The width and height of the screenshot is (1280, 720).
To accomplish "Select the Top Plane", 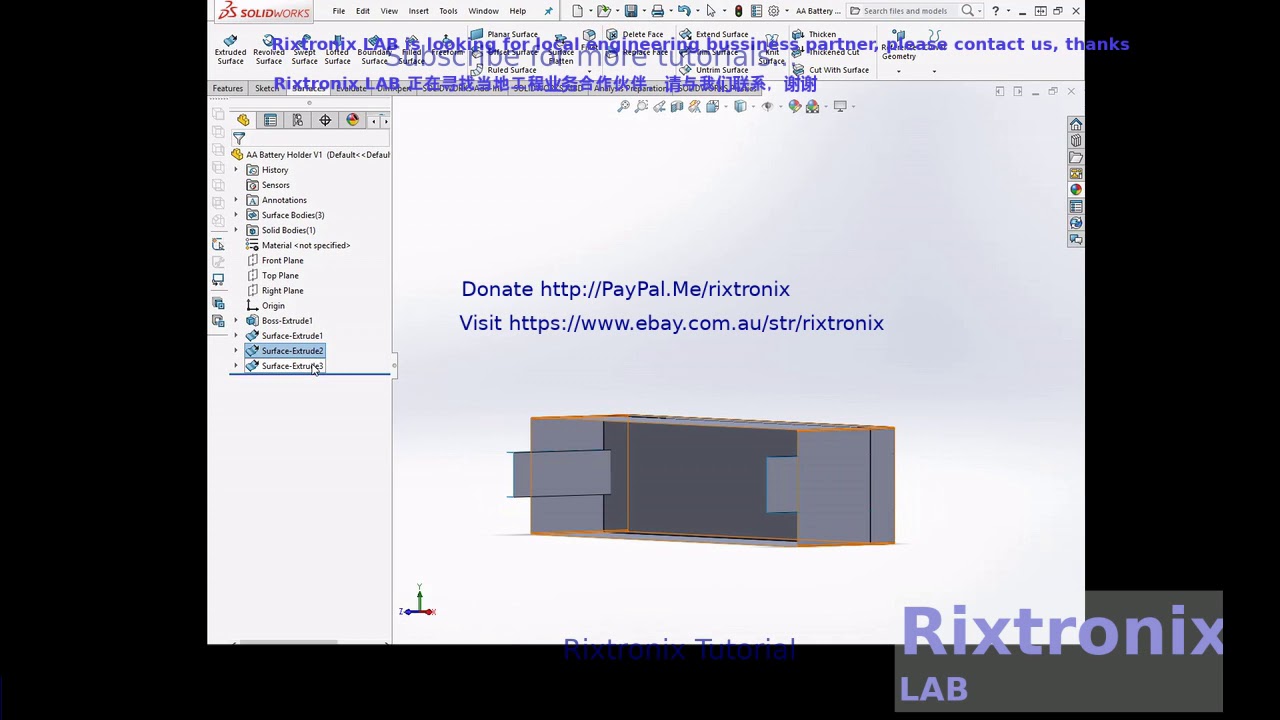I will click(272, 275).
